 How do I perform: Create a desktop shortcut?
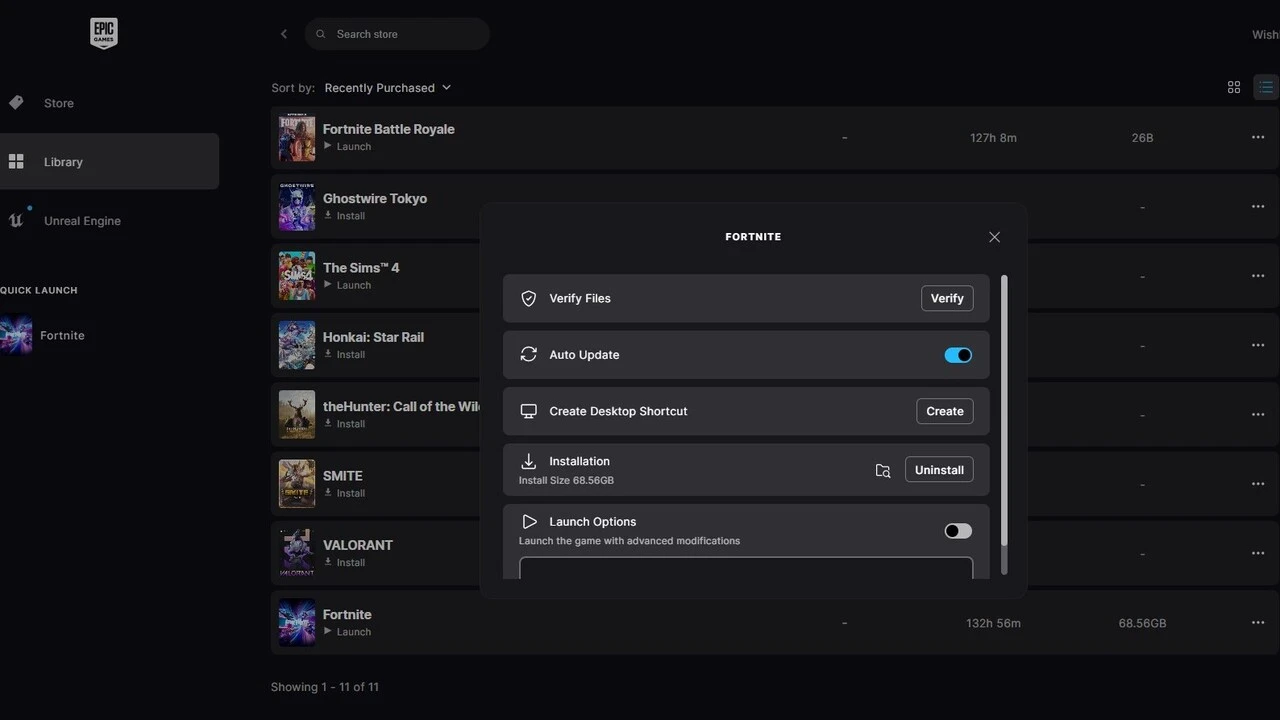(945, 411)
